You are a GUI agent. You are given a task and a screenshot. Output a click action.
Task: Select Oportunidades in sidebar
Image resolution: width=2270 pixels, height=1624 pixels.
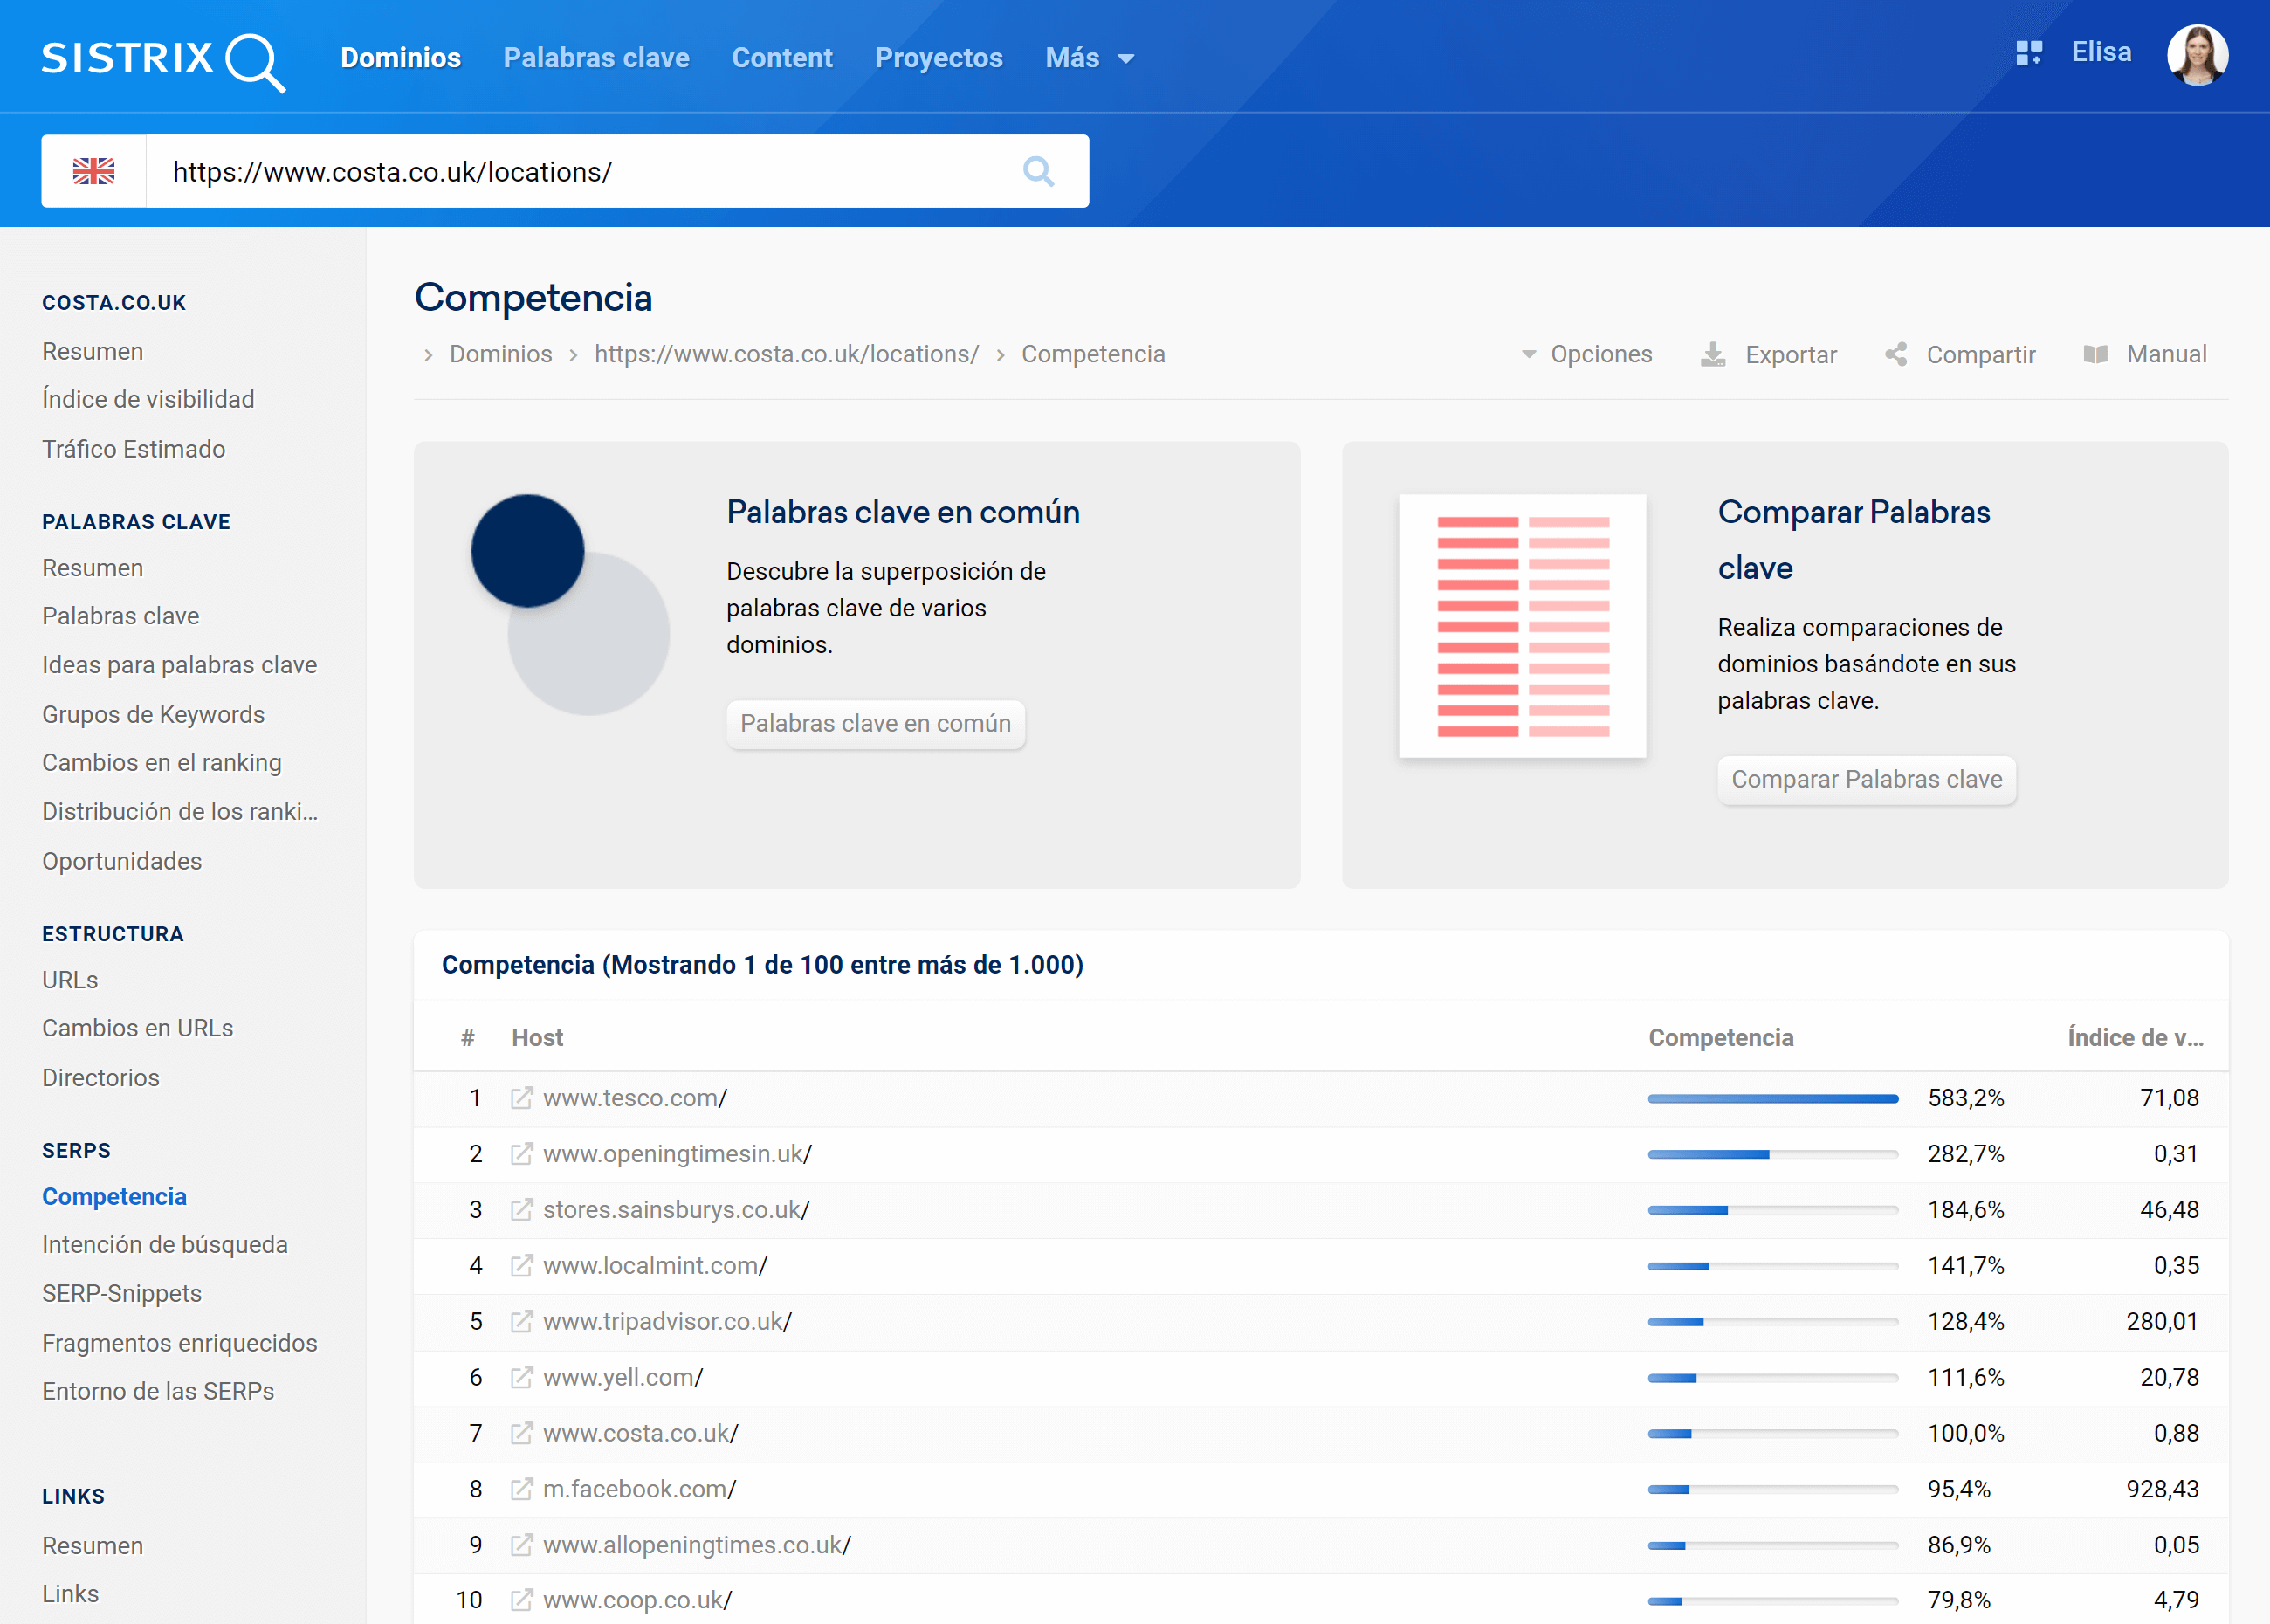click(x=121, y=861)
